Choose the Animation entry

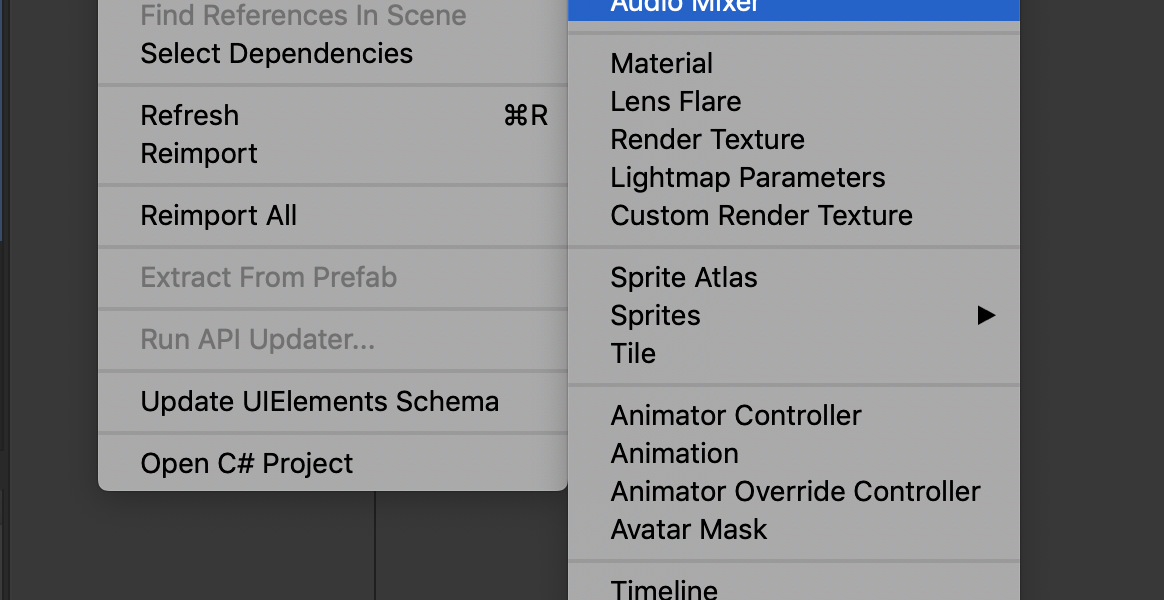674,454
